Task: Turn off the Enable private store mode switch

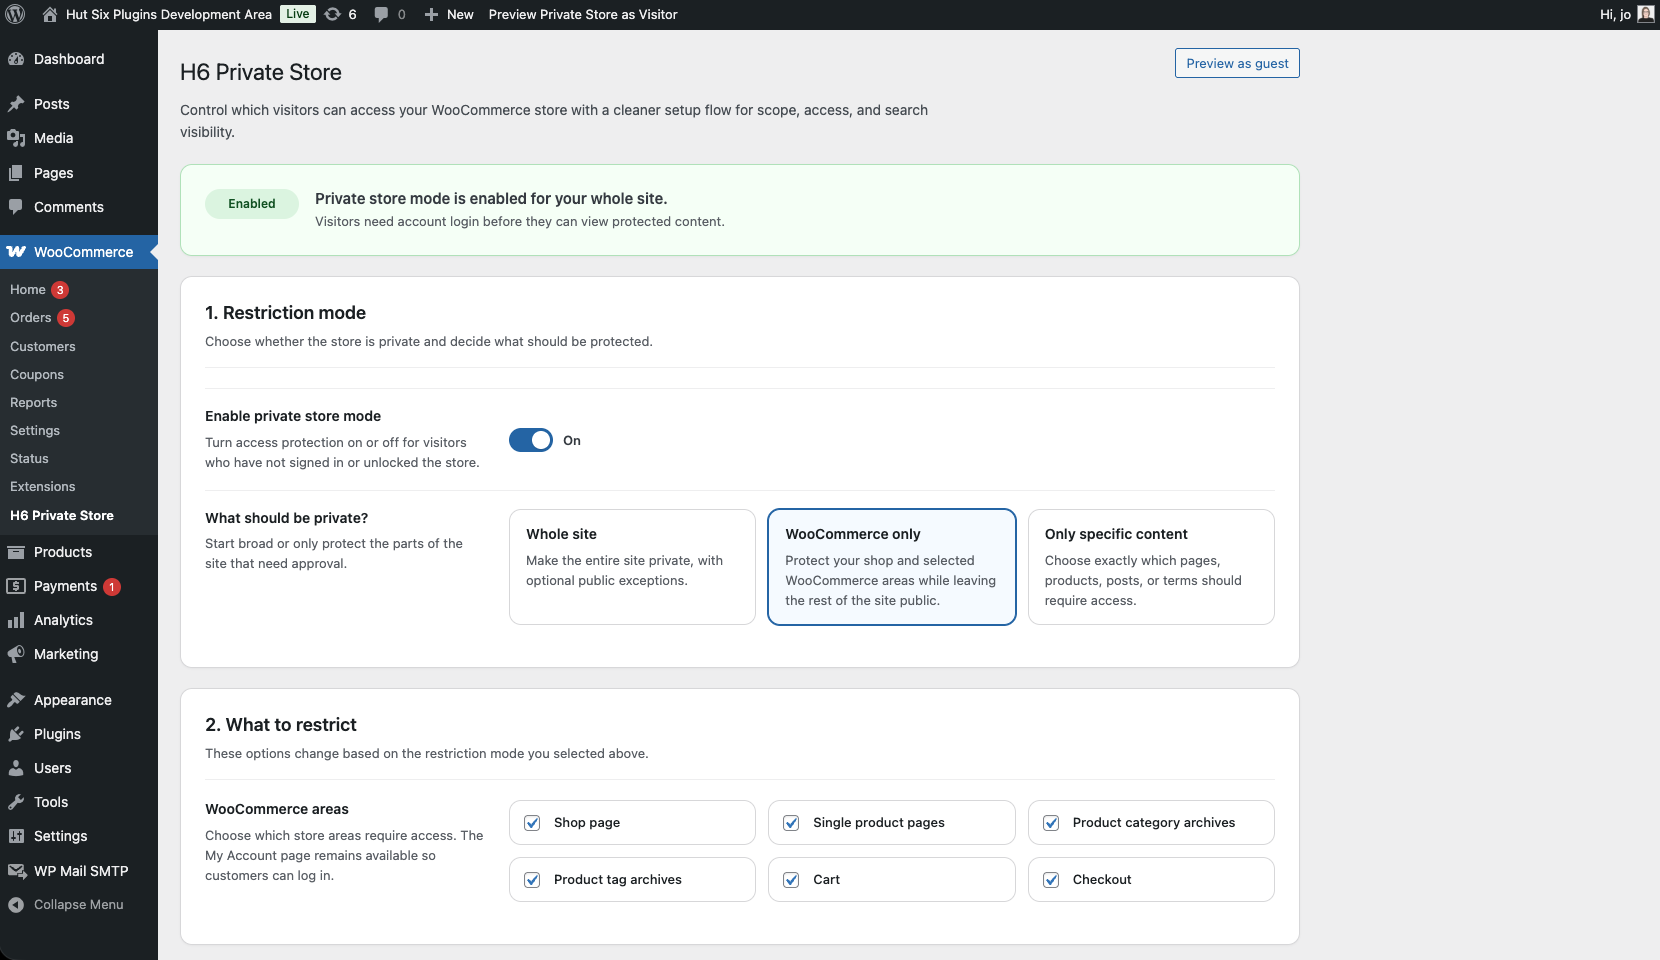Action: (531, 440)
